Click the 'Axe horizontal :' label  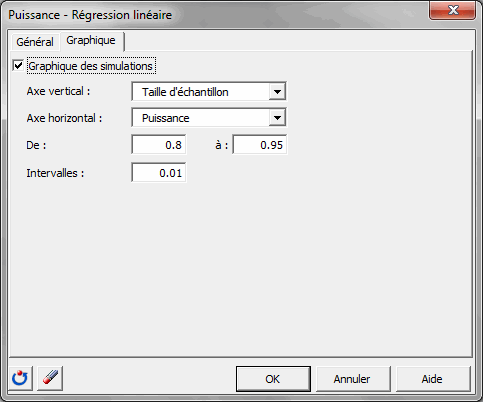click(x=64, y=118)
